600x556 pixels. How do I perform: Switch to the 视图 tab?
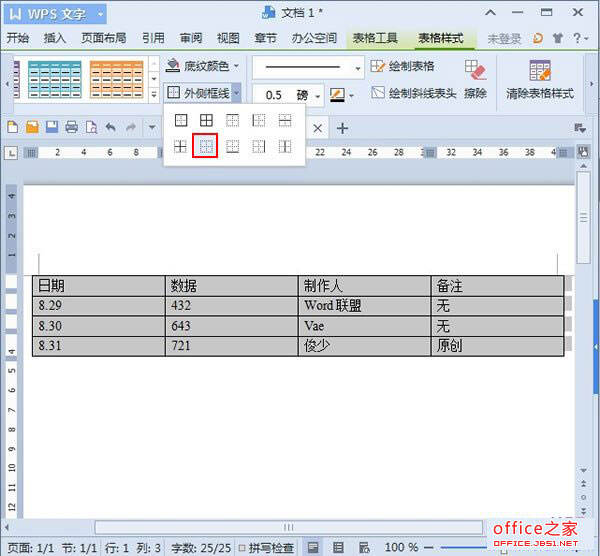tap(228, 38)
